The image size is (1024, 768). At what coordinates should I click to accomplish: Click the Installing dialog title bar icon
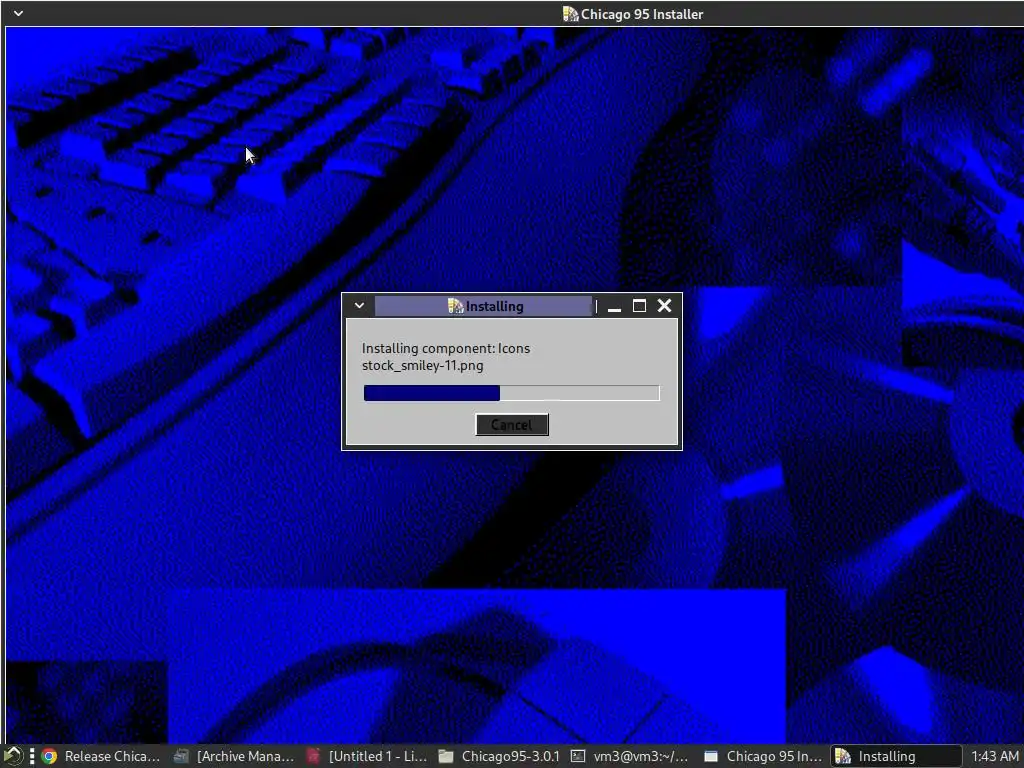point(455,306)
